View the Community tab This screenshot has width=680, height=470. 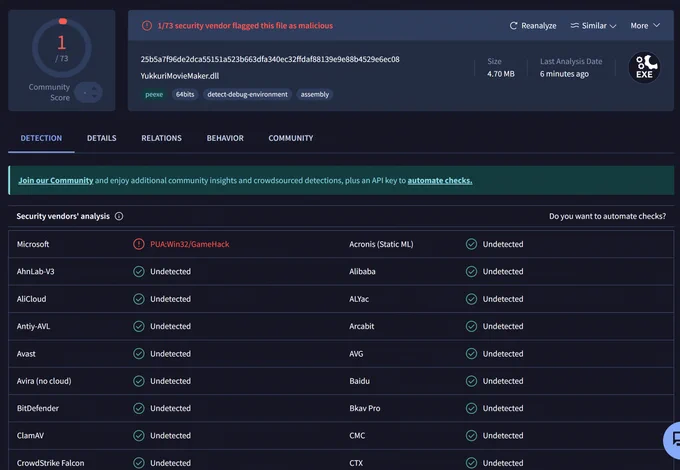(291, 138)
